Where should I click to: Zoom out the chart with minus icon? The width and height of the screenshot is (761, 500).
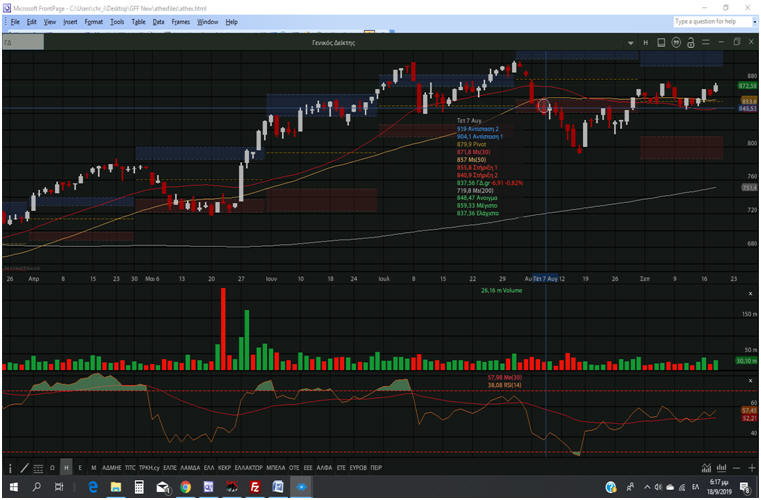(x=737, y=468)
